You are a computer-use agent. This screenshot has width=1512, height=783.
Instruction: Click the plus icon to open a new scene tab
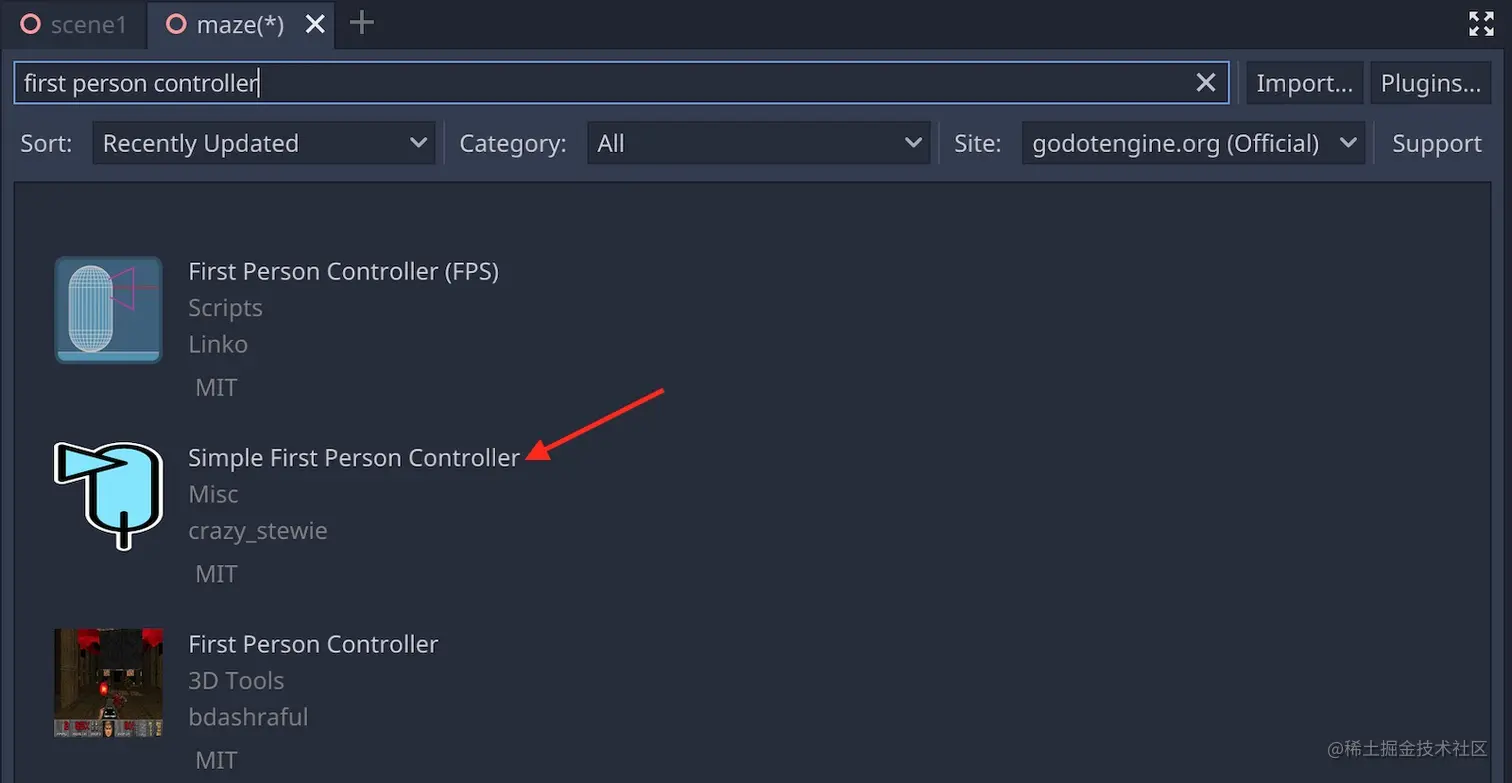pyautogui.click(x=362, y=24)
